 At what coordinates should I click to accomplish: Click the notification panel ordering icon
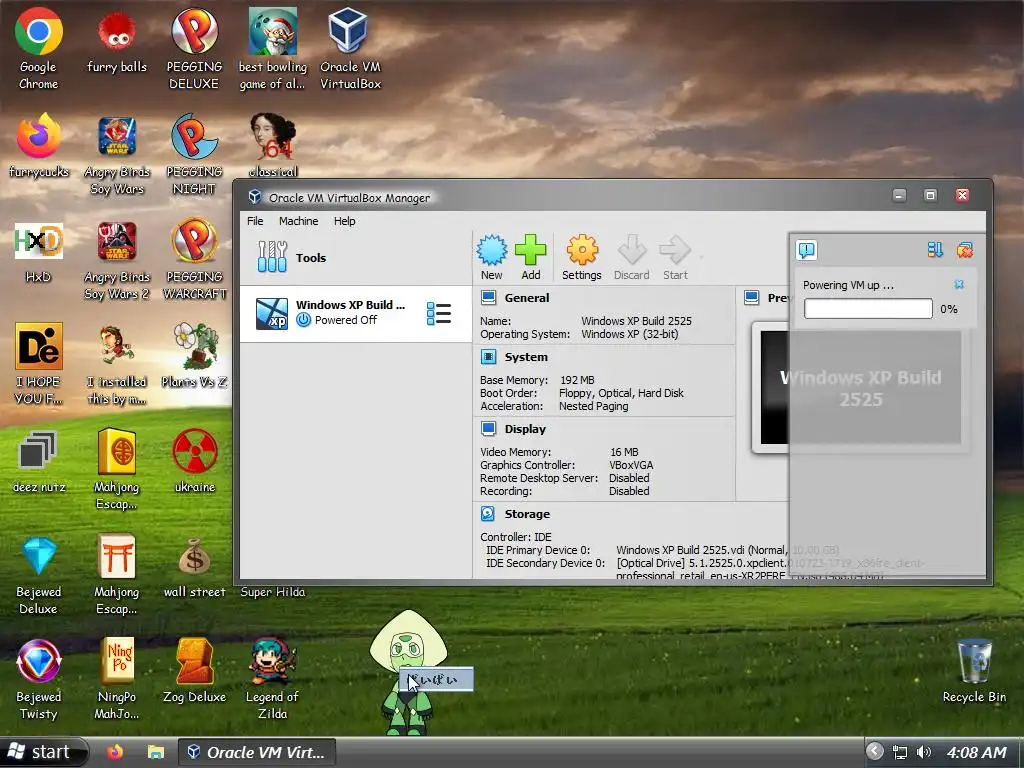coord(935,249)
